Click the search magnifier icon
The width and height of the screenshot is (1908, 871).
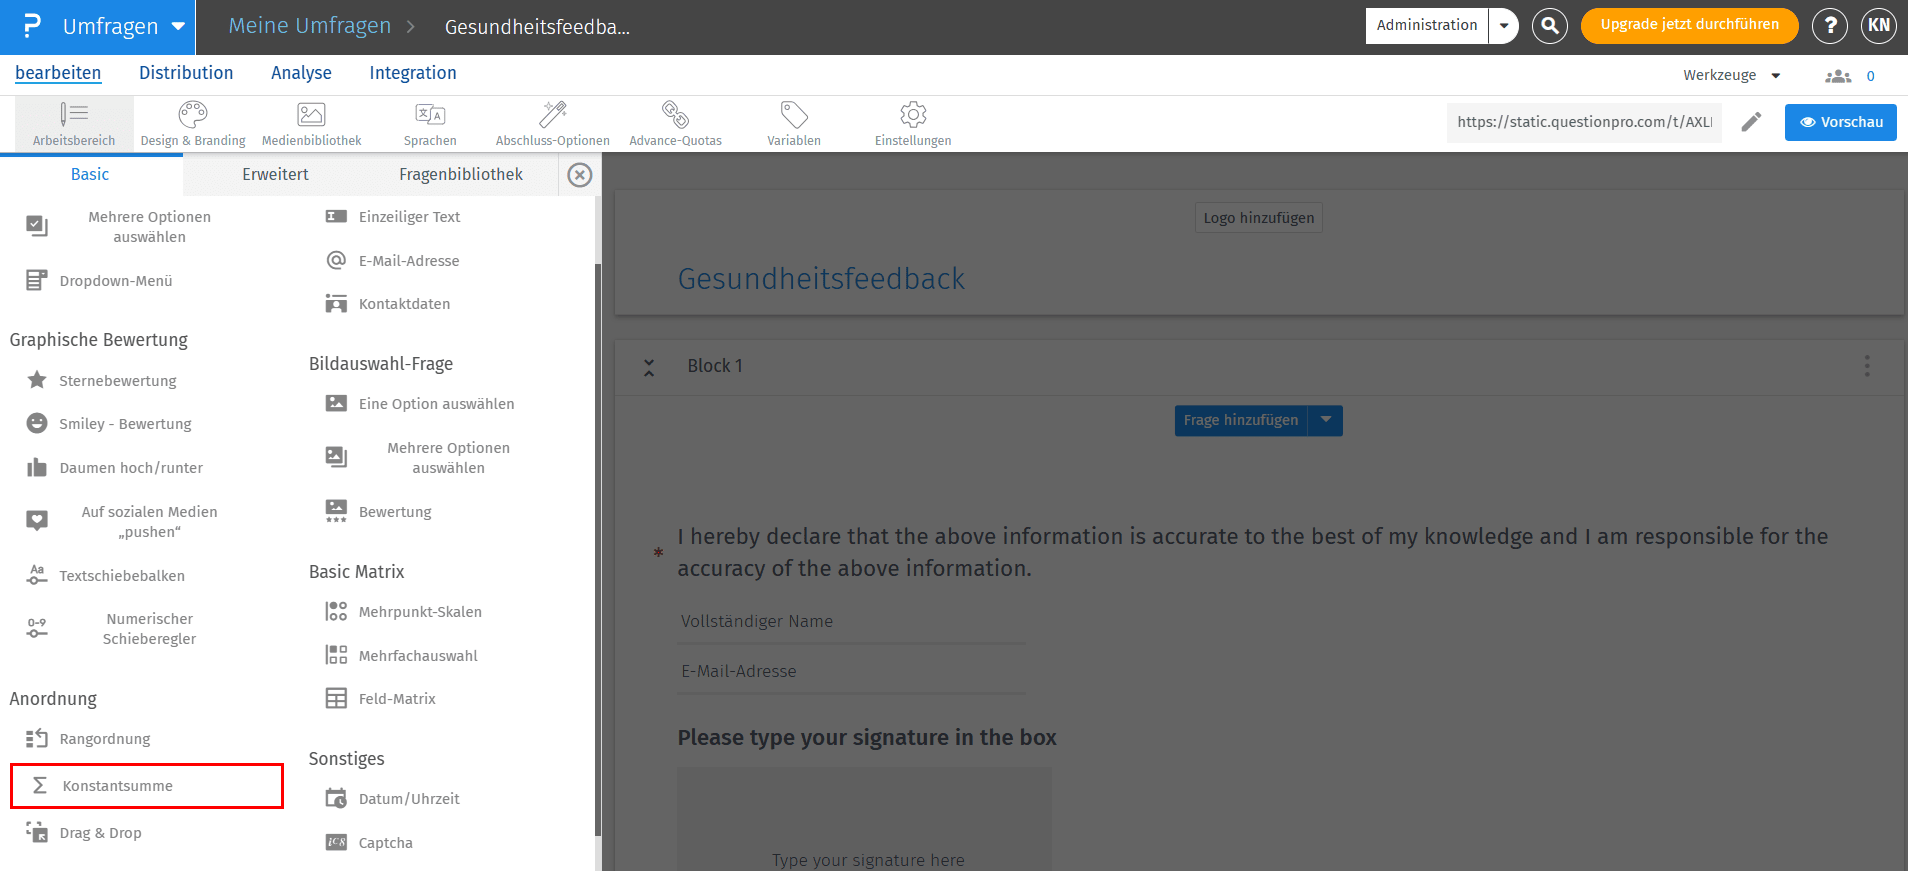click(1550, 26)
